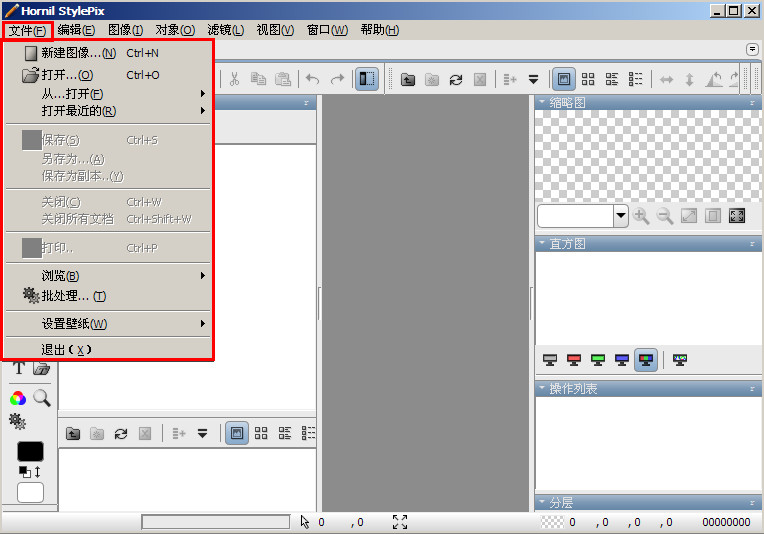
Task: Reset colors to default black and white
Action: tap(24, 472)
